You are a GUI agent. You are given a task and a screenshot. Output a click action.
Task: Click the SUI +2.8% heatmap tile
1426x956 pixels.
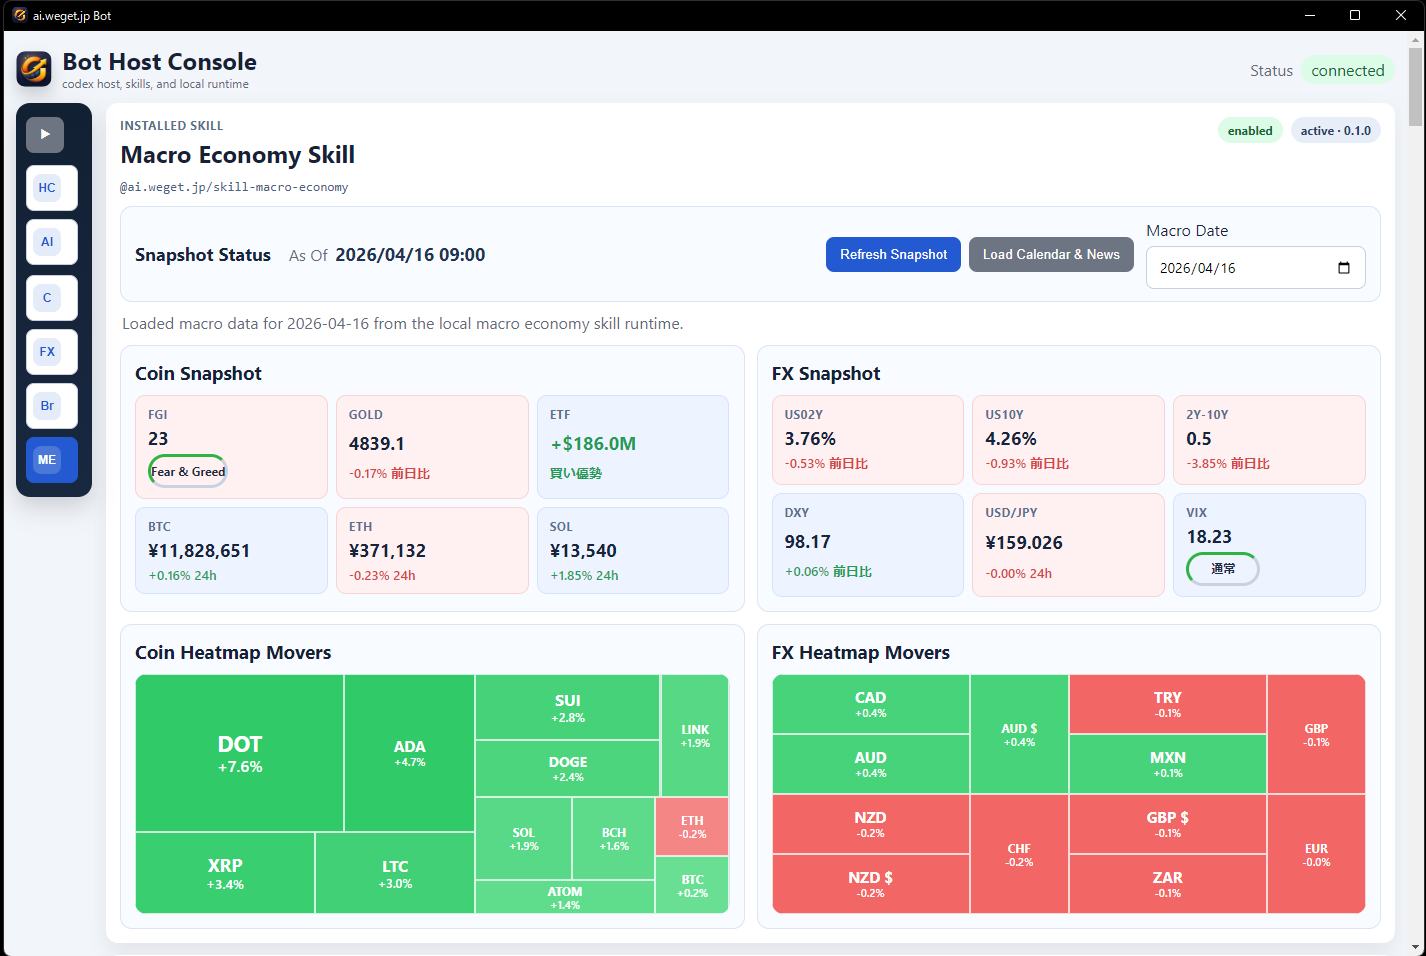[x=568, y=708]
